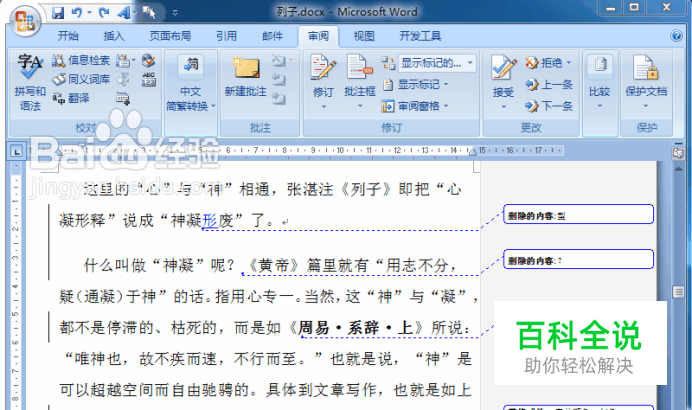Click the 翻译 translate command
Image resolution: width=692 pixels, height=410 pixels.
tap(71, 98)
